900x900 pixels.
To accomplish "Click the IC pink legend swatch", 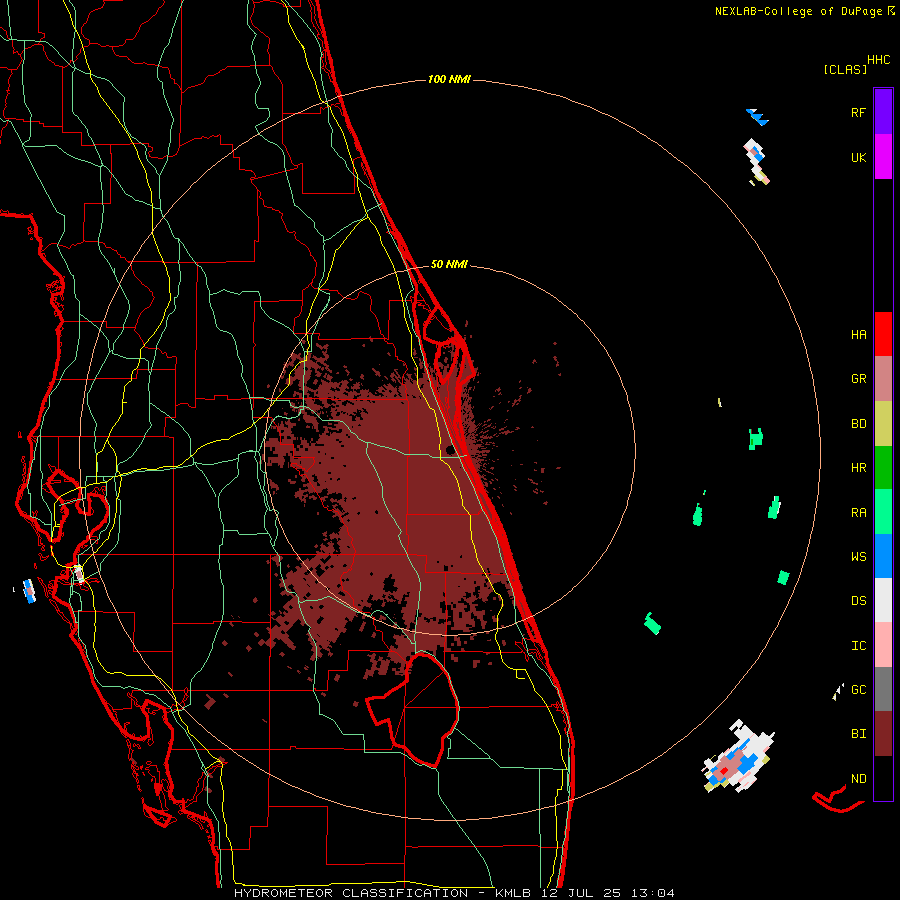I will [x=883, y=645].
